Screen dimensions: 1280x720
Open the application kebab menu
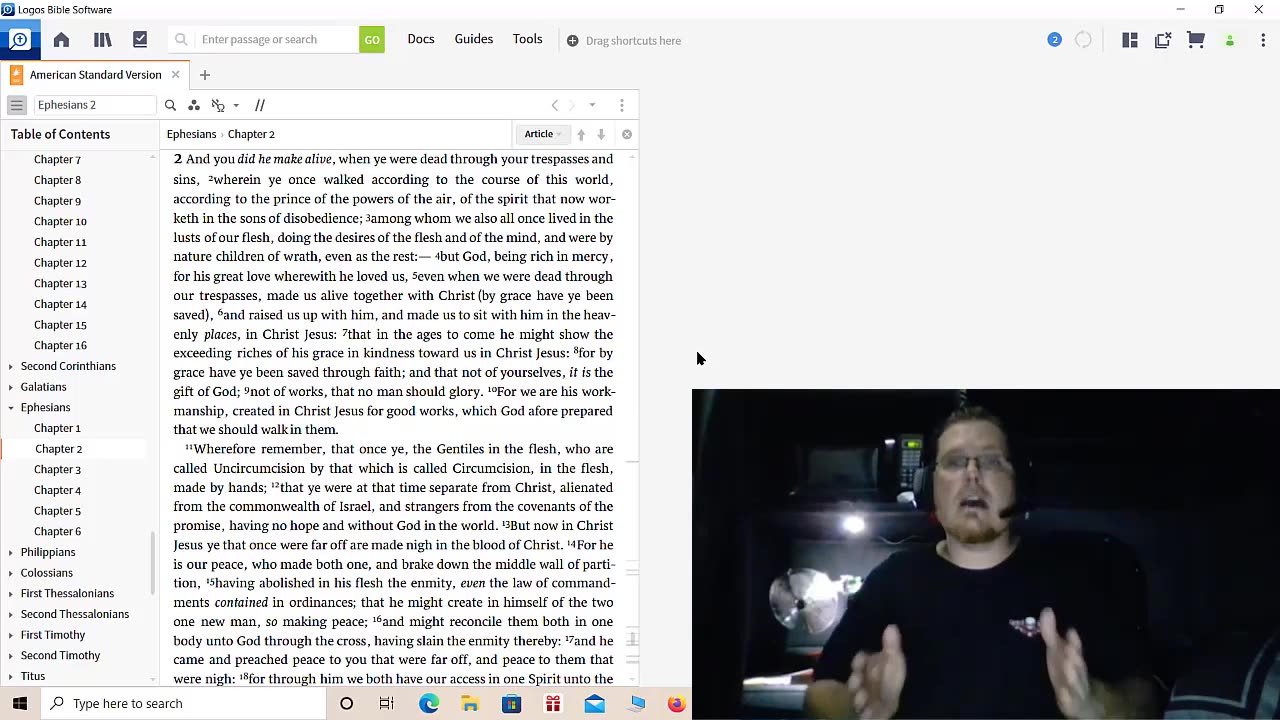tap(1263, 40)
